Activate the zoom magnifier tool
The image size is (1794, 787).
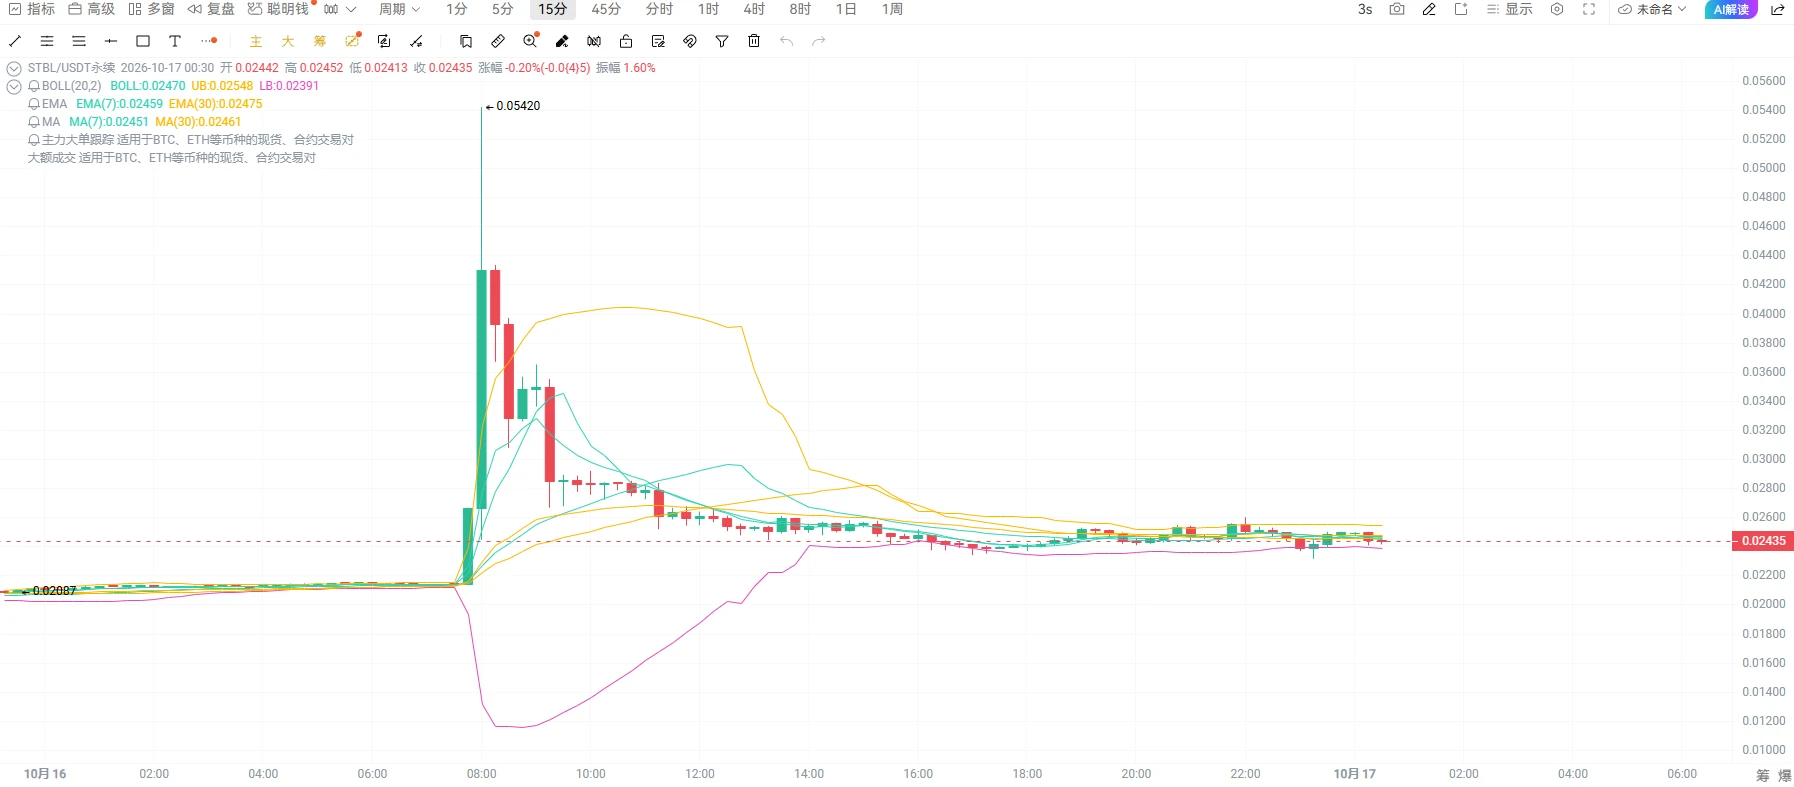tap(530, 41)
